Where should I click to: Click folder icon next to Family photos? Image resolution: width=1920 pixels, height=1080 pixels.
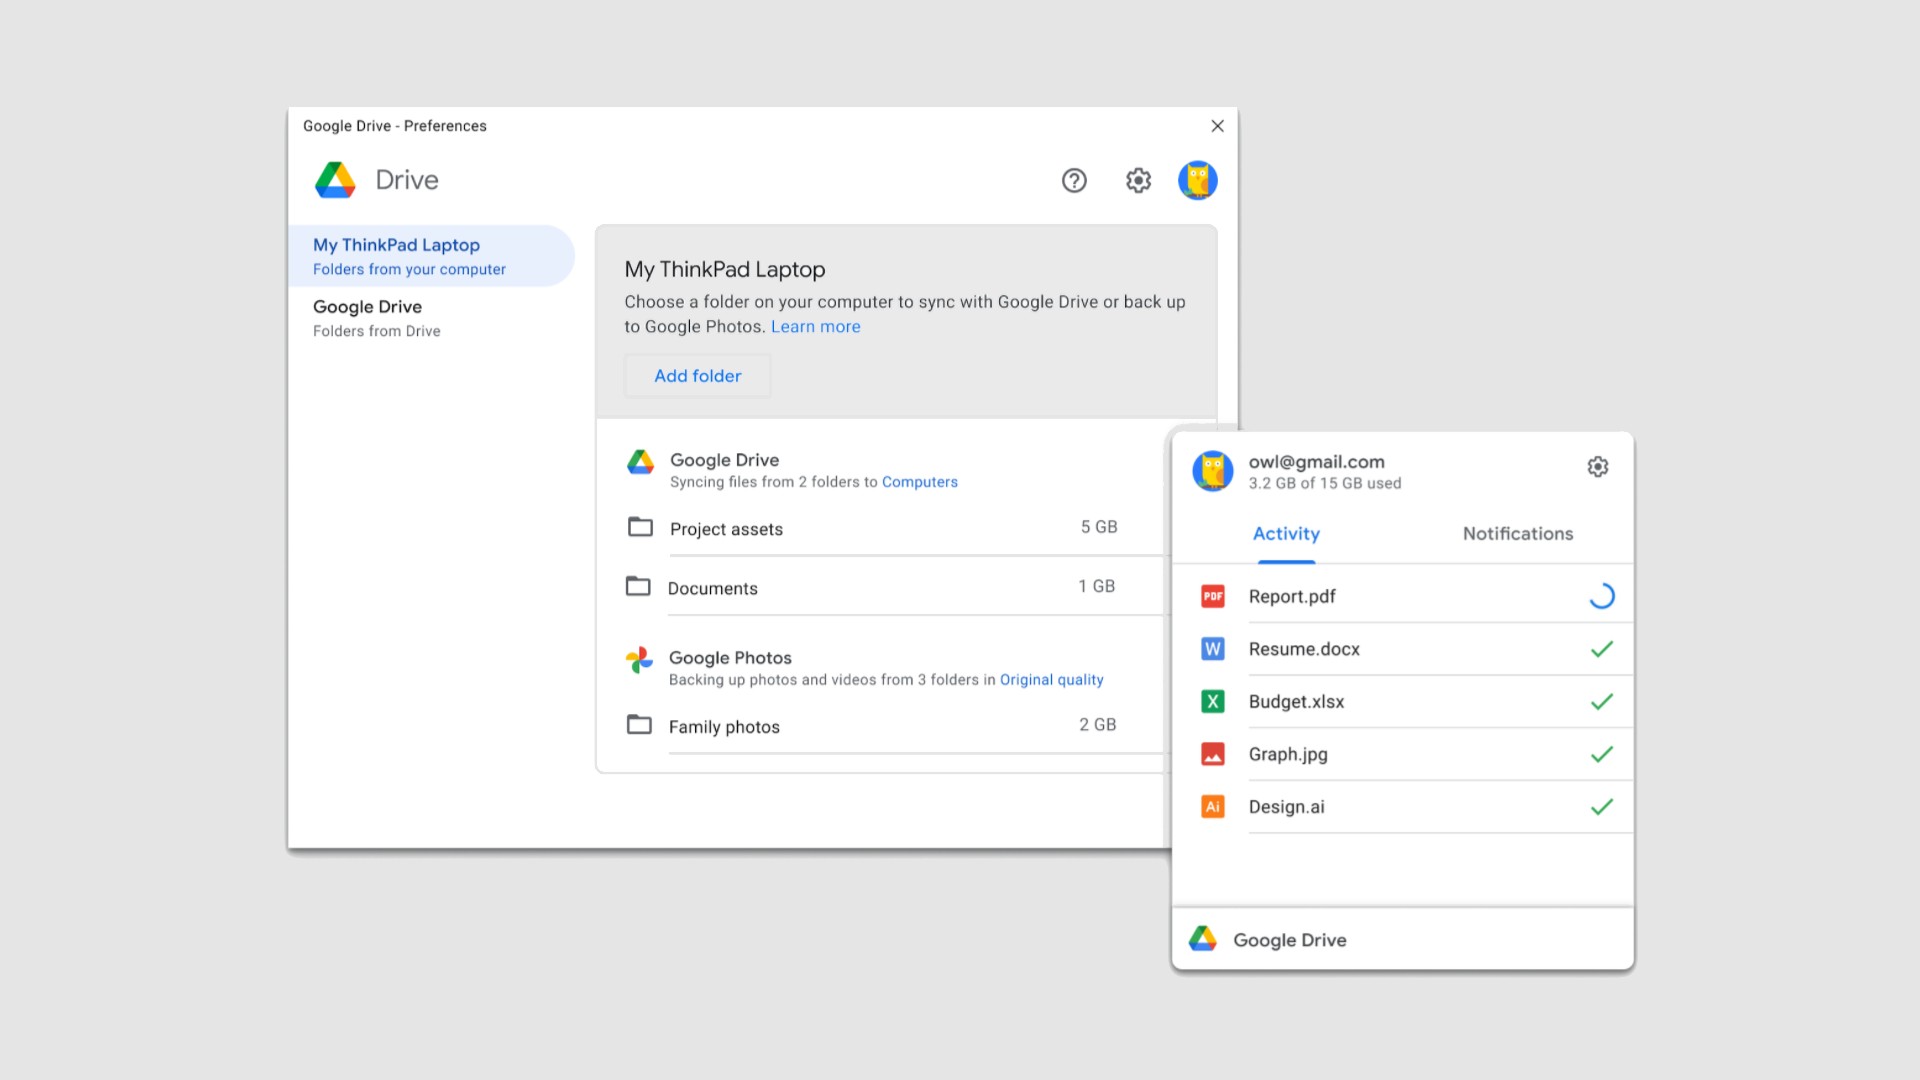point(639,724)
